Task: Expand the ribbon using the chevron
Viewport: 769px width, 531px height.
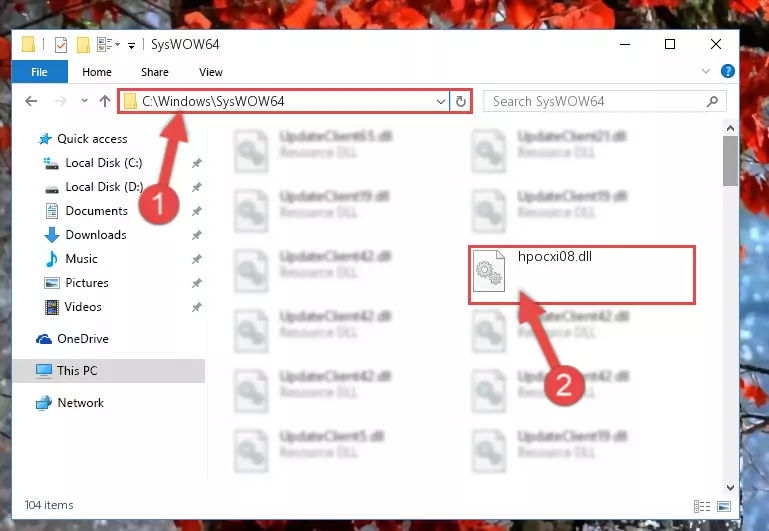Action: 706,71
